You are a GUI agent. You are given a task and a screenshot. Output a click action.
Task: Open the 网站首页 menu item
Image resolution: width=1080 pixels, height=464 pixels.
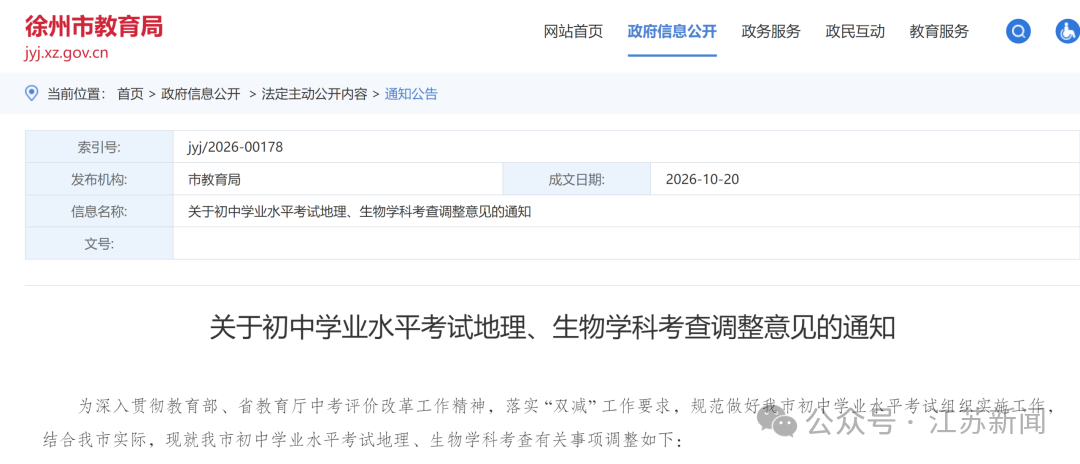point(573,32)
